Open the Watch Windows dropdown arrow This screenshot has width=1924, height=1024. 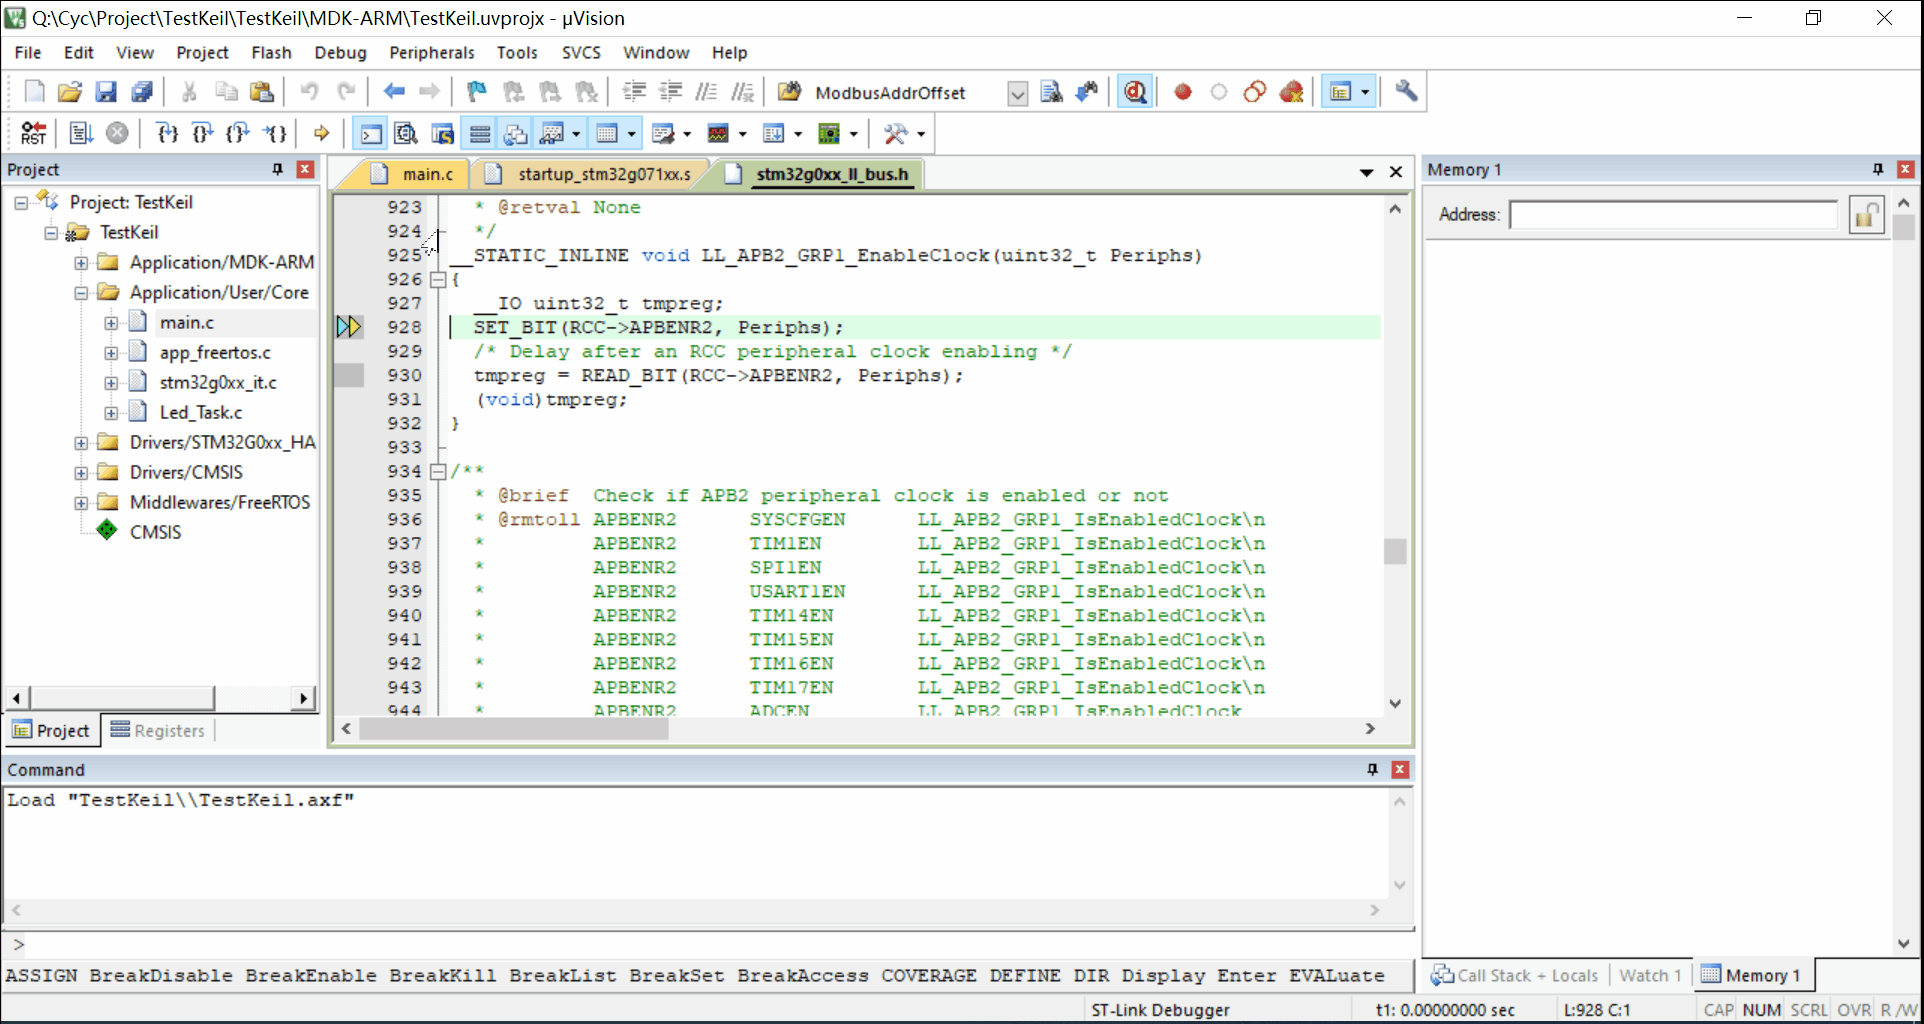[x=576, y=133]
